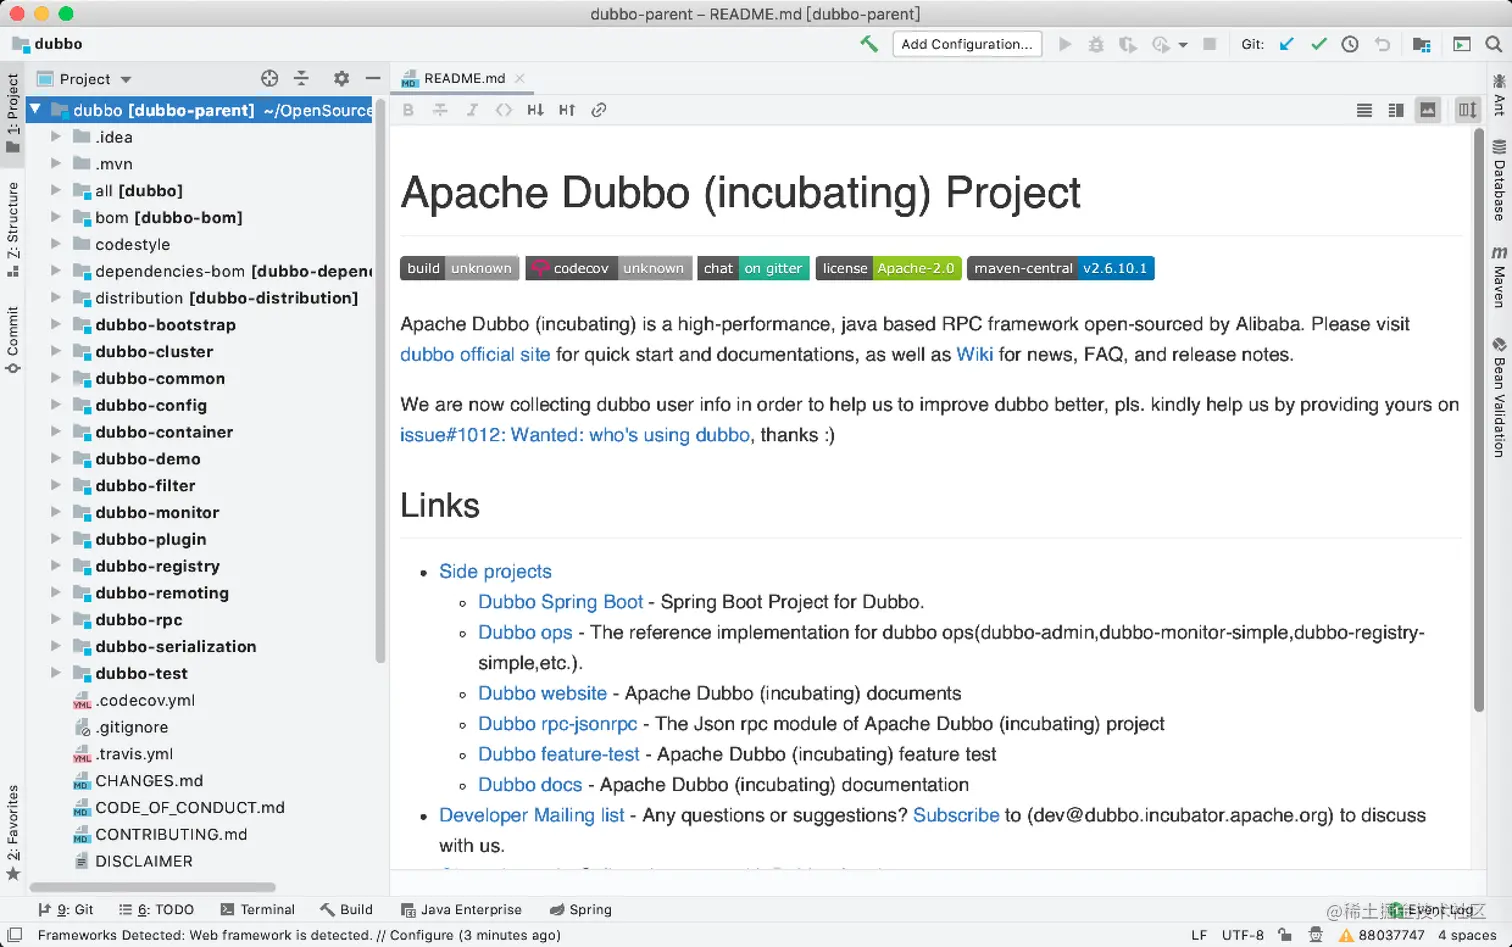Click Add Configuration button
The height and width of the screenshot is (947, 1512).
[967, 44]
